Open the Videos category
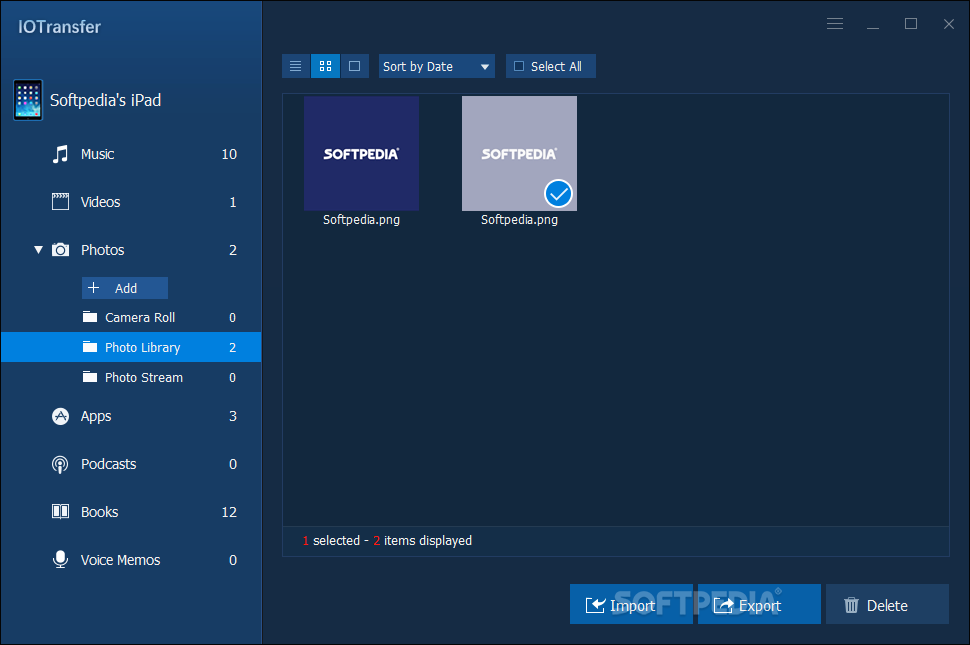970x645 pixels. point(131,202)
